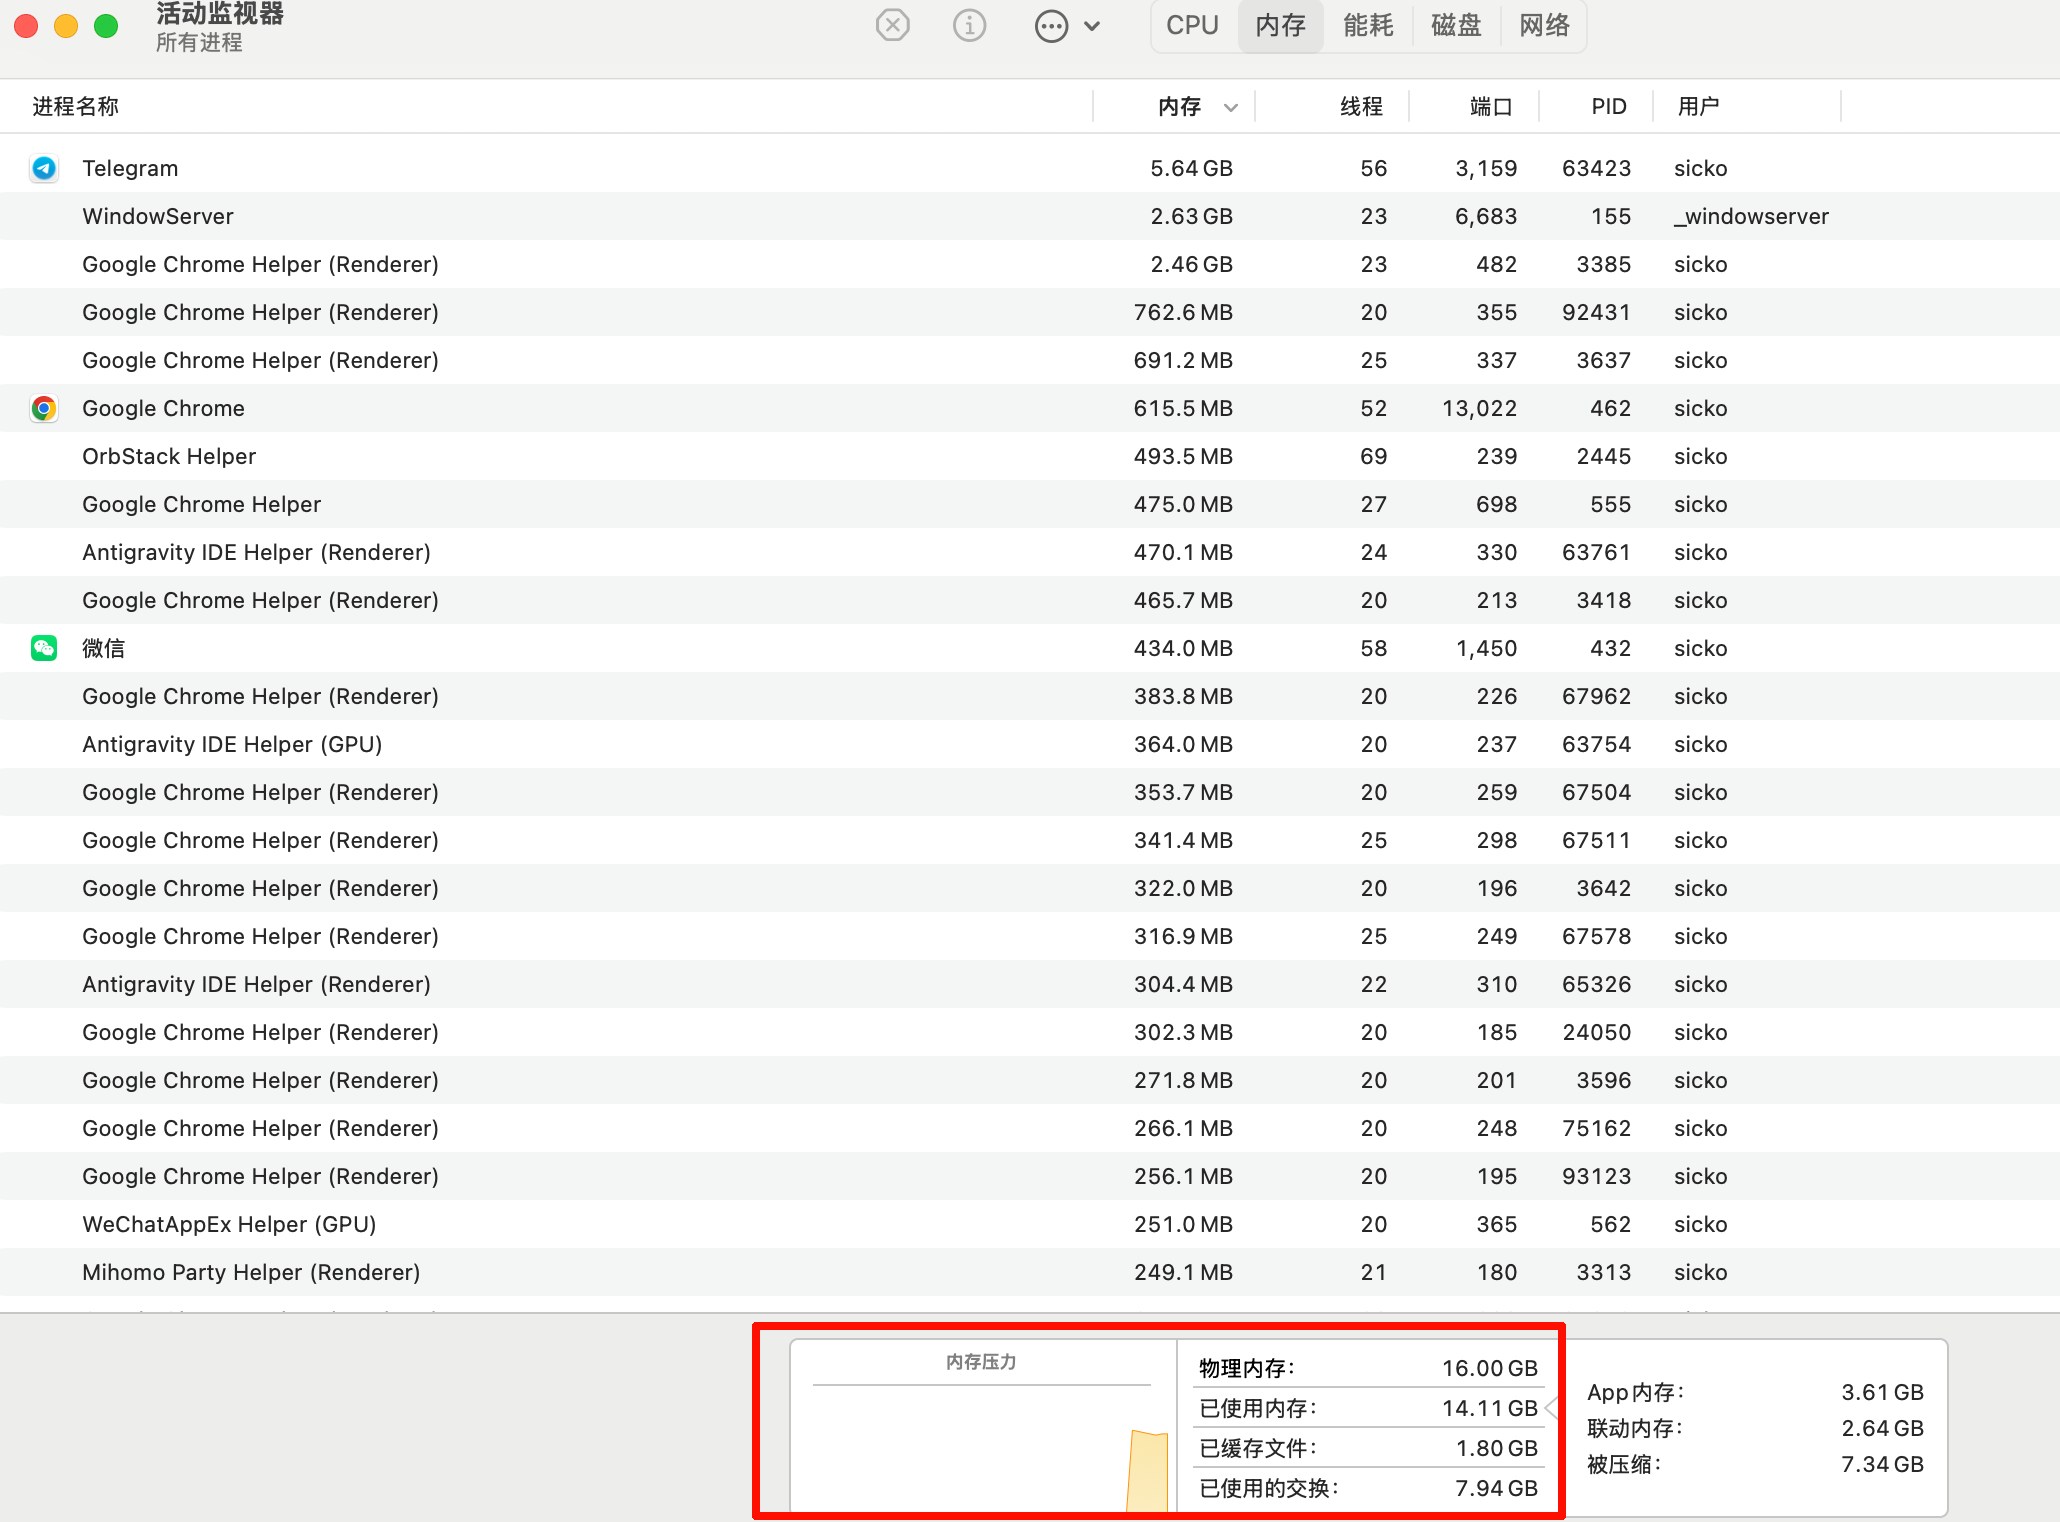The width and height of the screenshot is (2060, 1522).
Task: Select Chrome Helper (Renderer) using 316.9 MB
Action: coord(1030,936)
